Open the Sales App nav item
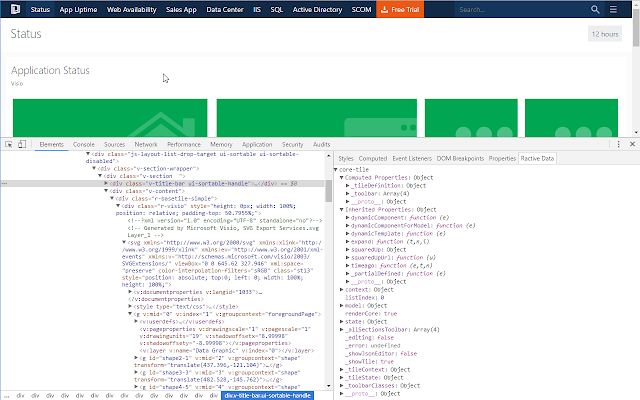The height and width of the screenshot is (400, 640). (181, 9)
